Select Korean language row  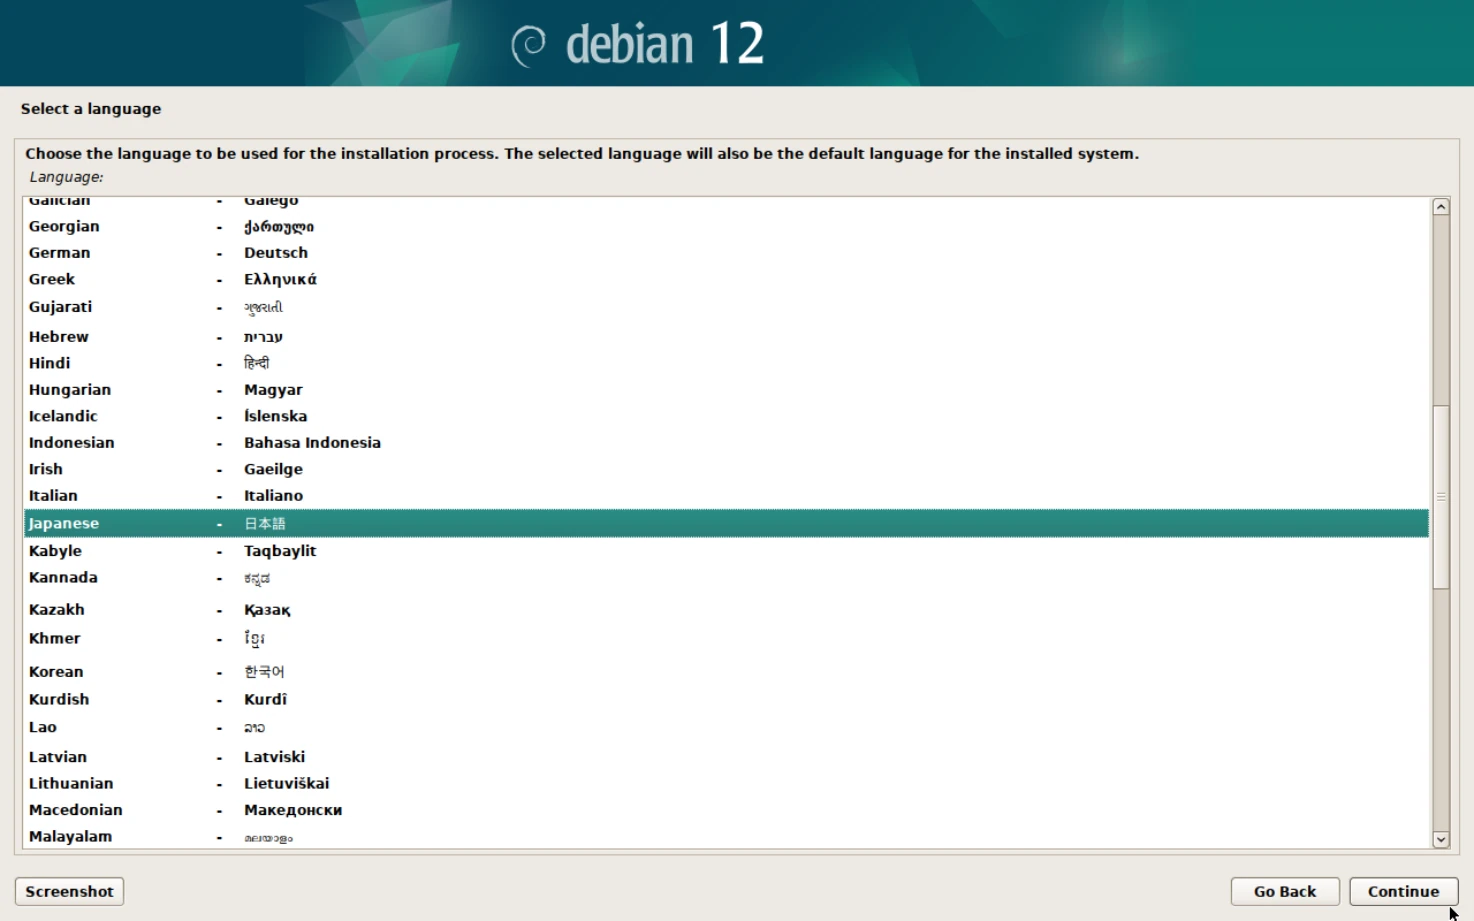[726, 672]
